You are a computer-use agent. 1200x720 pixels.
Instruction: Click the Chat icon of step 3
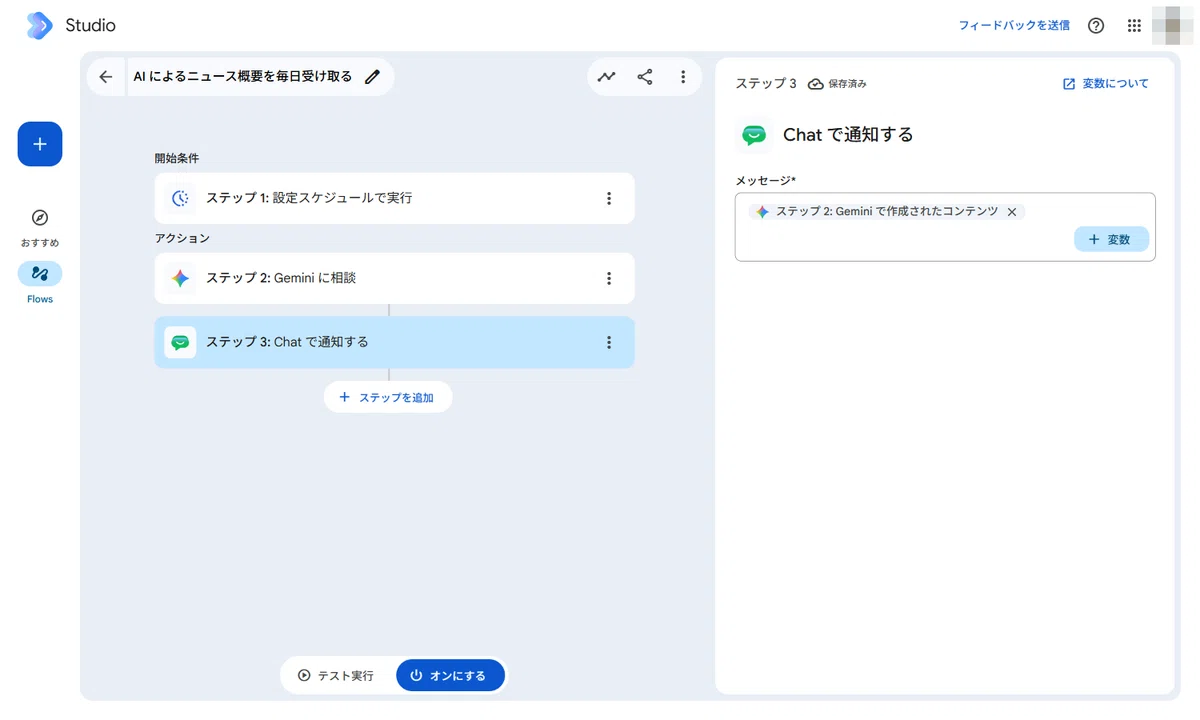pyautogui.click(x=180, y=342)
